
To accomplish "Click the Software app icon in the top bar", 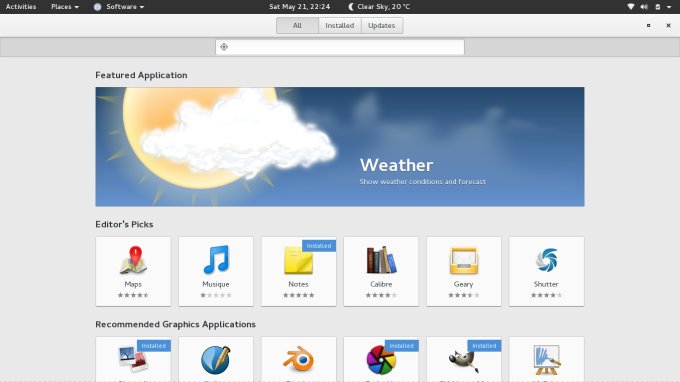I will tap(98, 7).
